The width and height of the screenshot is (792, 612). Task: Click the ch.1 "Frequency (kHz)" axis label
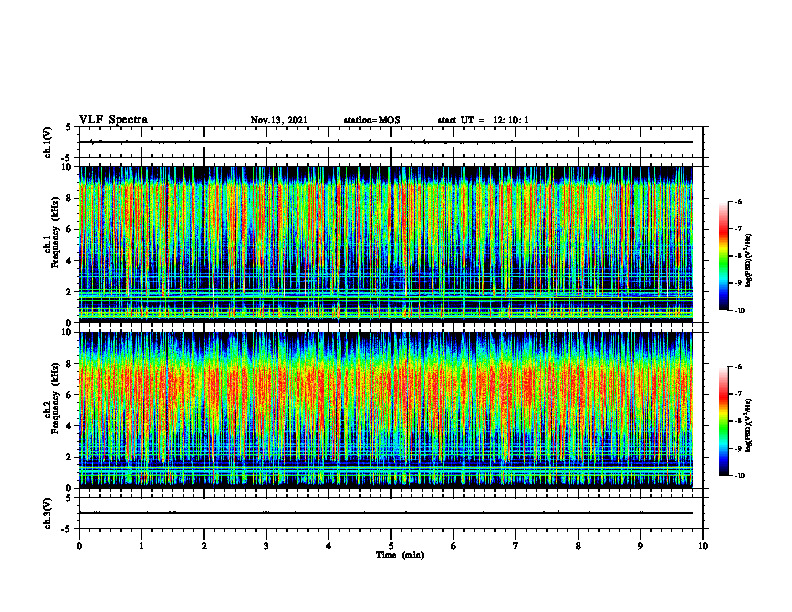click(55, 232)
